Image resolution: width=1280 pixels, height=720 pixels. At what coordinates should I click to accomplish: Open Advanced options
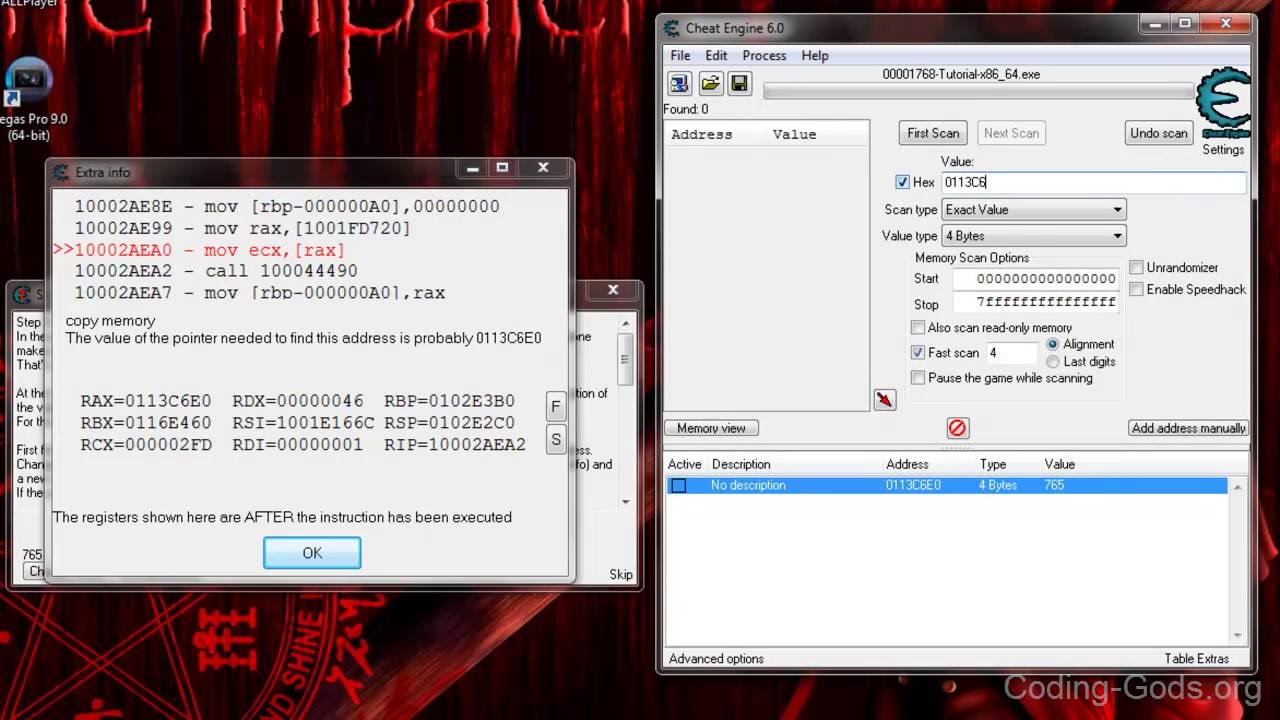(716, 659)
